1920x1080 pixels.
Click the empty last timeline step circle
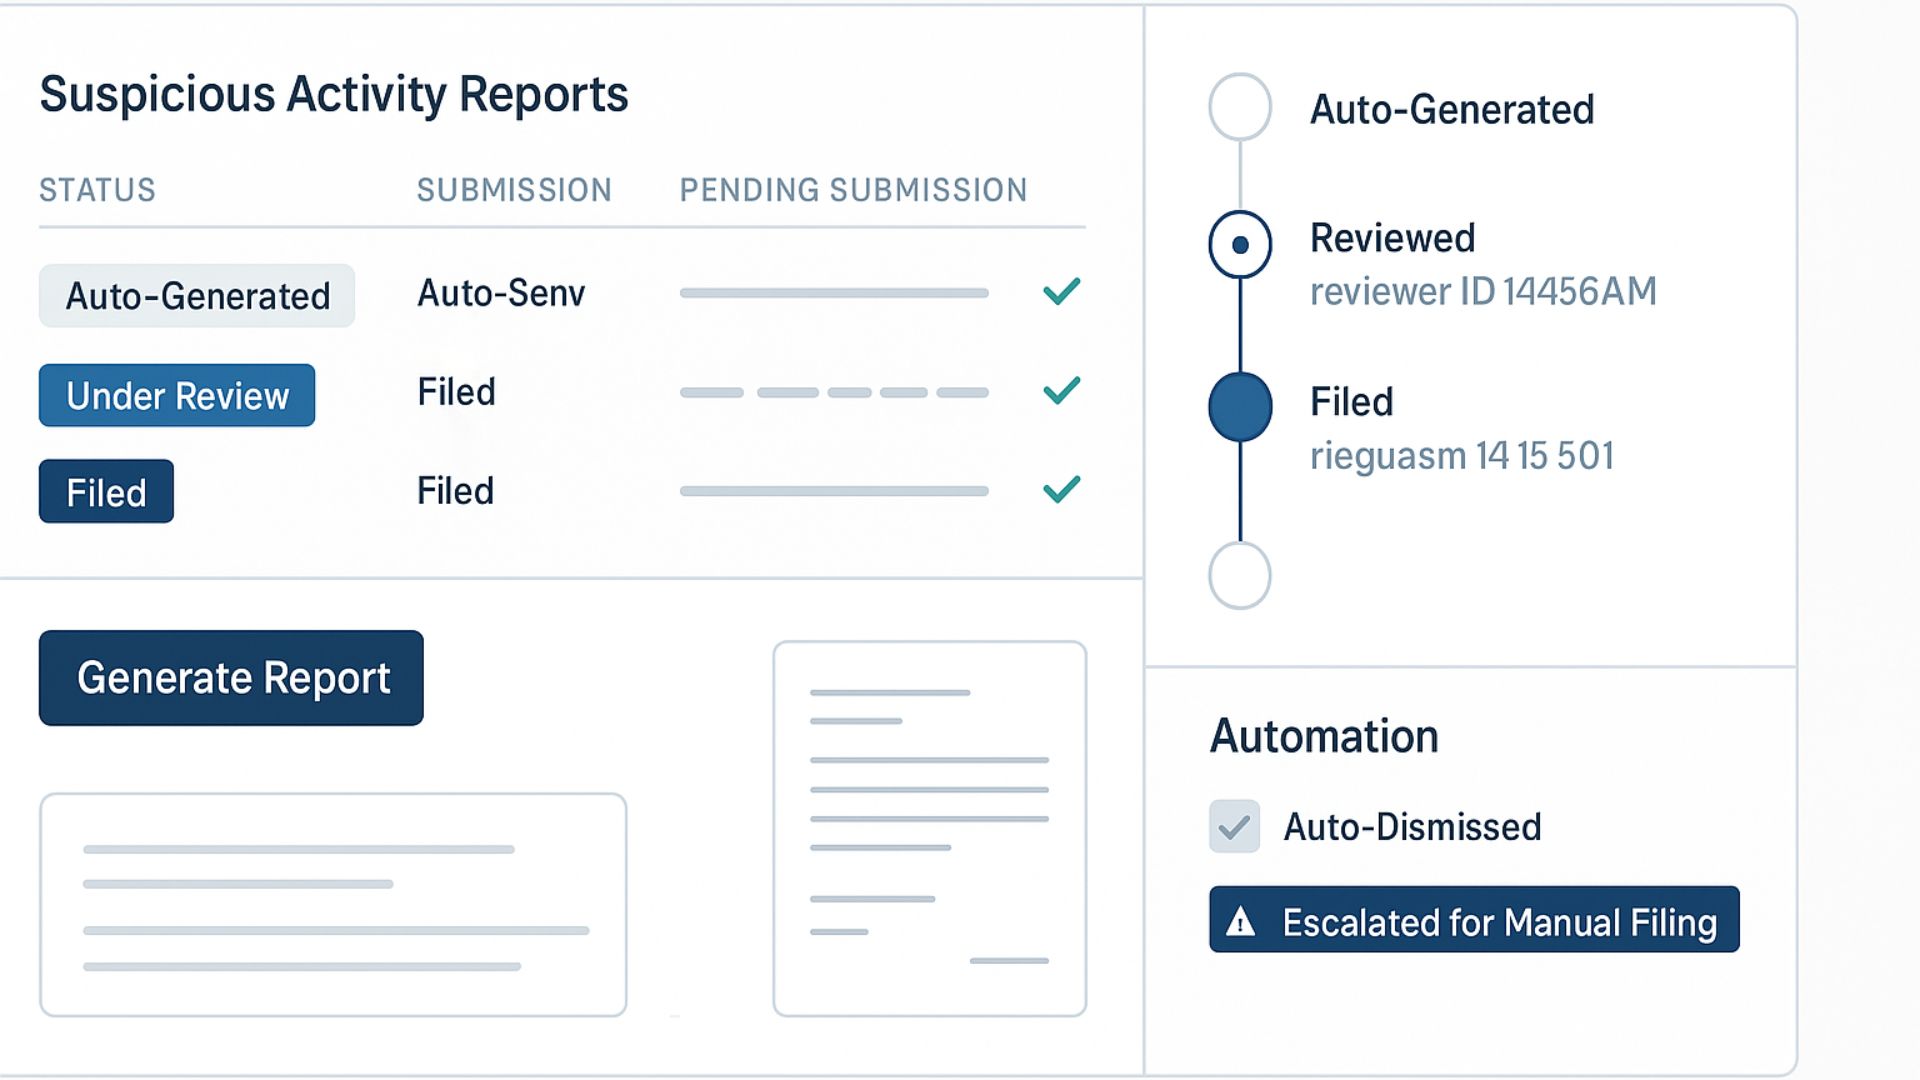[1240, 576]
